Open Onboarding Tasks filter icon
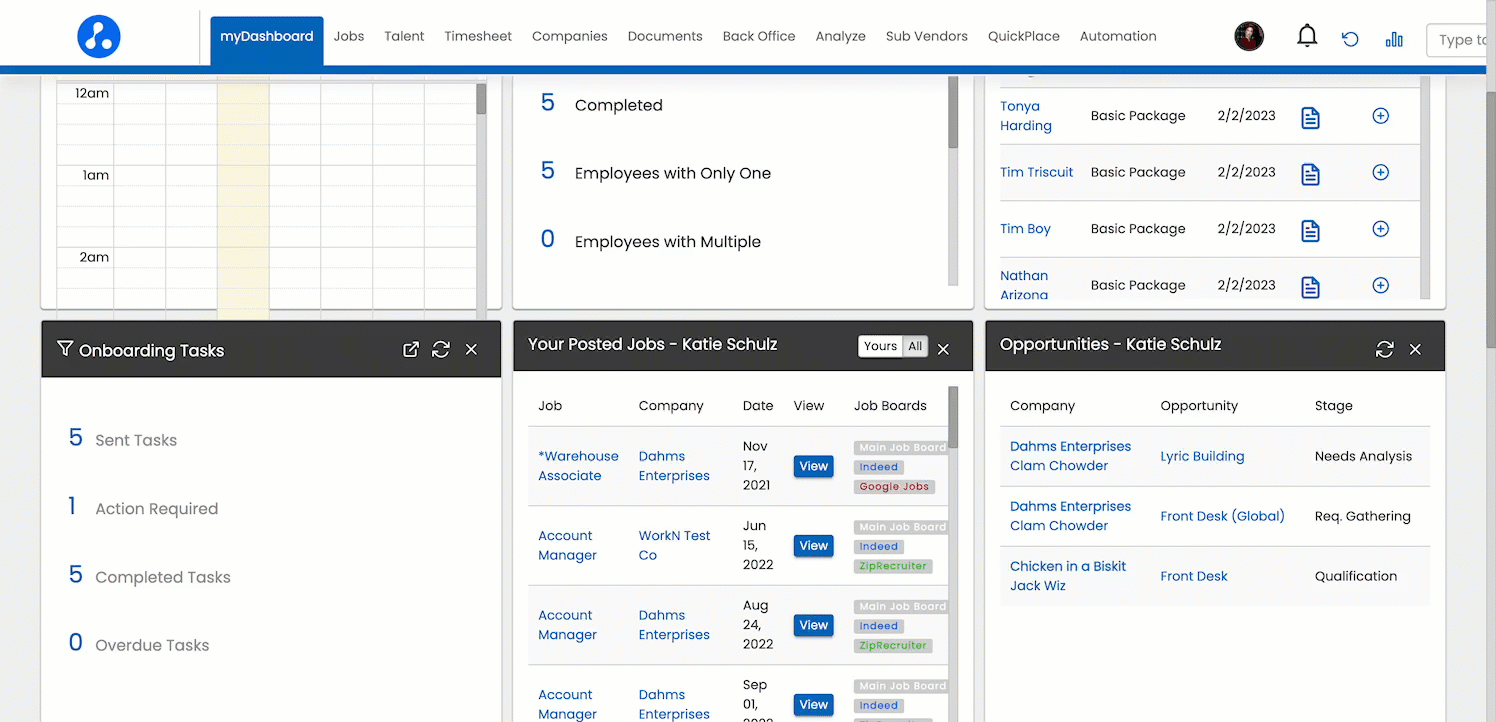The image size is (1496, 722). pyautogui.click(x=65, y=349)
